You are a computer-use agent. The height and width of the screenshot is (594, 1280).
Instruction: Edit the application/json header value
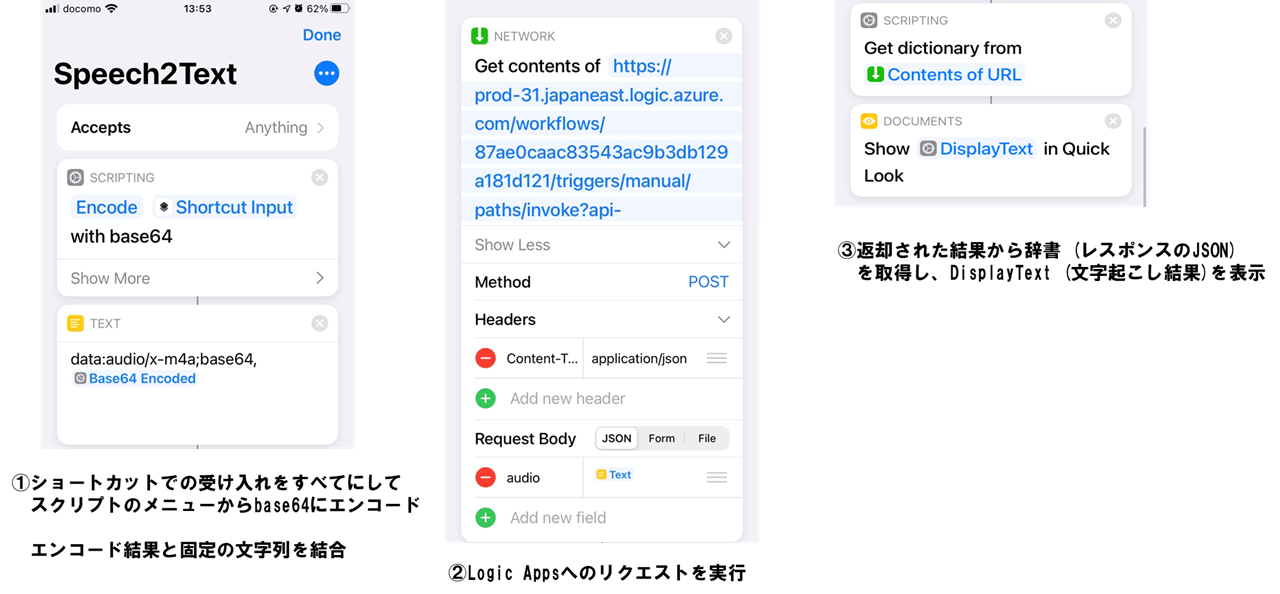[639, 358]
